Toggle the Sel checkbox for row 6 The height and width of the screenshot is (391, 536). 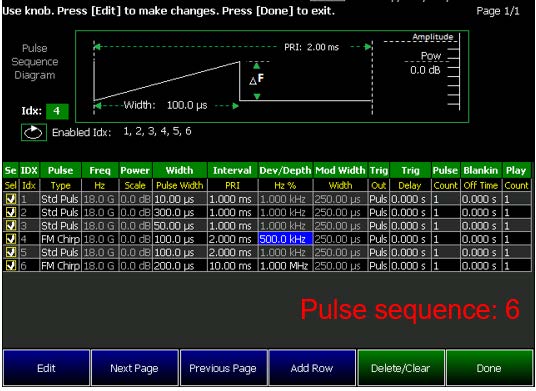click(x=11, y=266)
